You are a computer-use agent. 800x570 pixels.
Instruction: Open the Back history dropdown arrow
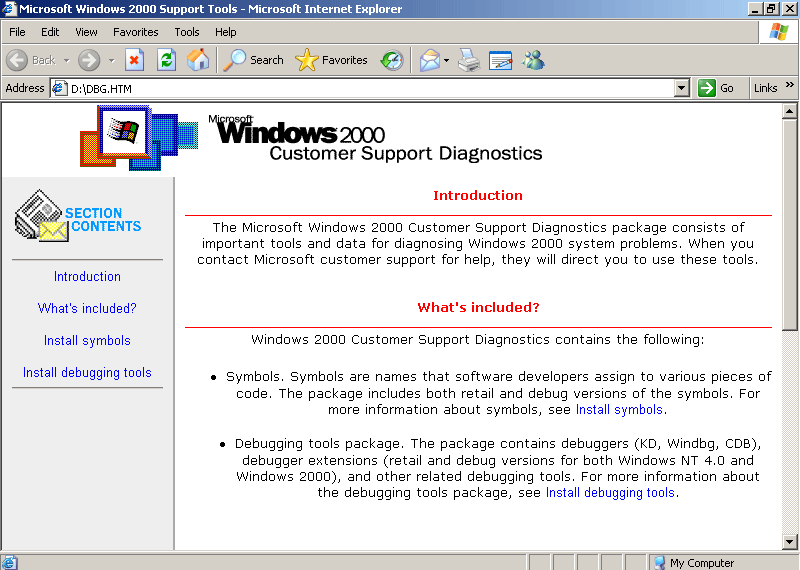point(66,60)
